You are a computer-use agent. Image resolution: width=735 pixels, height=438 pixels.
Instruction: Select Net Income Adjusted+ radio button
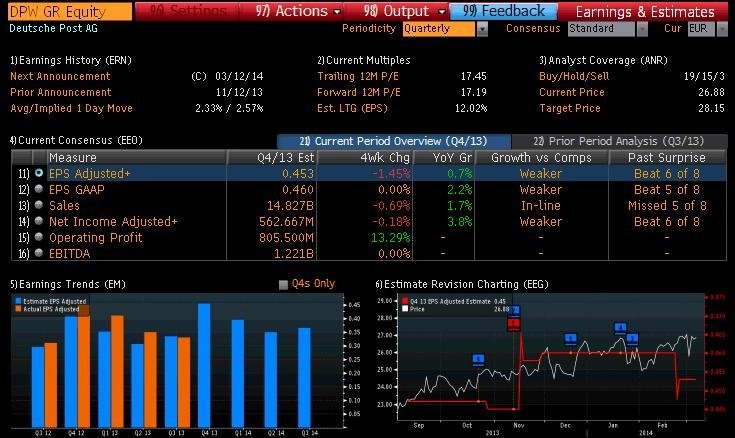39,221
